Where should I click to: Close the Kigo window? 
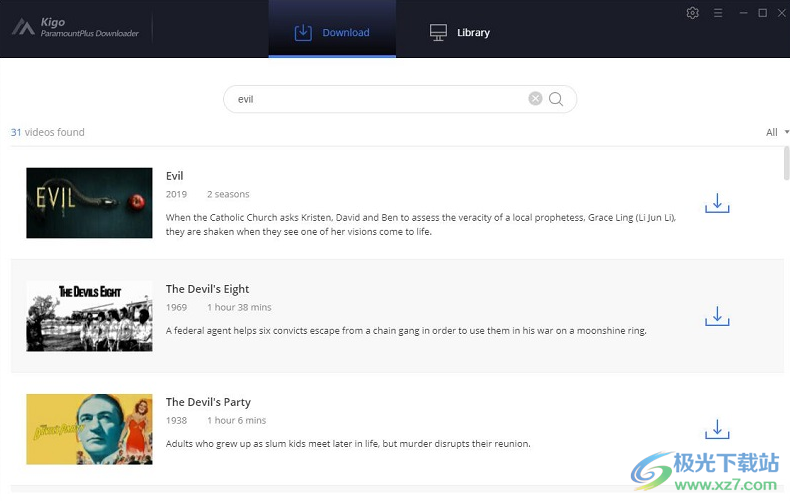[x=781, y=13]
